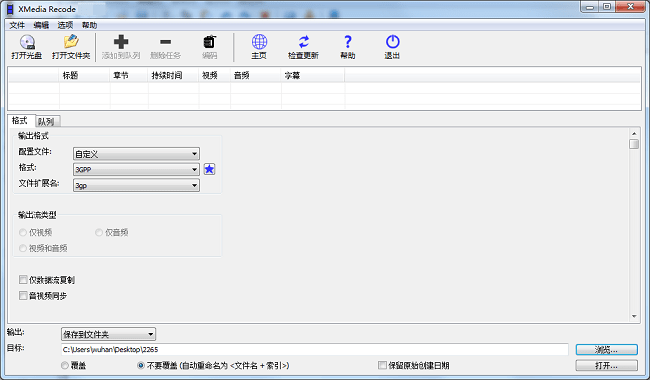
Task: Select Do not overwrite (不要覆盖) radio button
Action: [141, 365]
